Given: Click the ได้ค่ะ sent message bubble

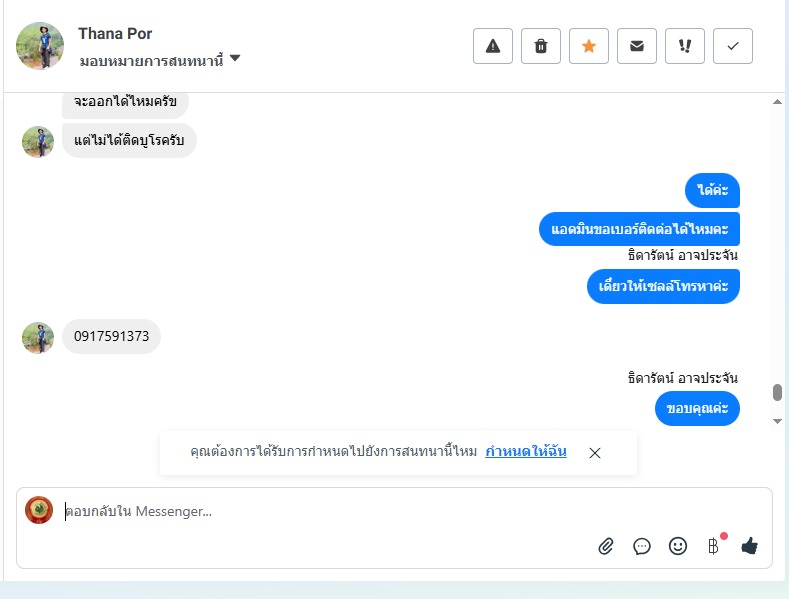Looking at the screenshot, I should [713, 190].
